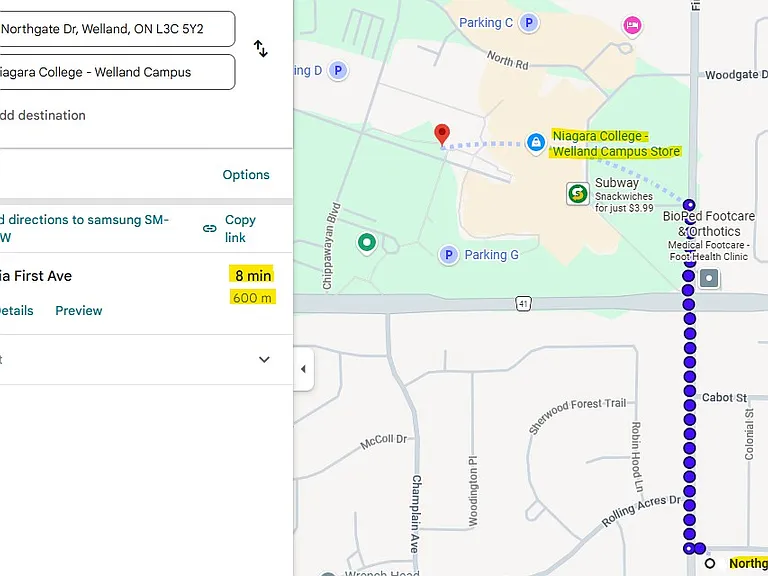
Task: Preview the route via First Ave
Action: point(78,311)
